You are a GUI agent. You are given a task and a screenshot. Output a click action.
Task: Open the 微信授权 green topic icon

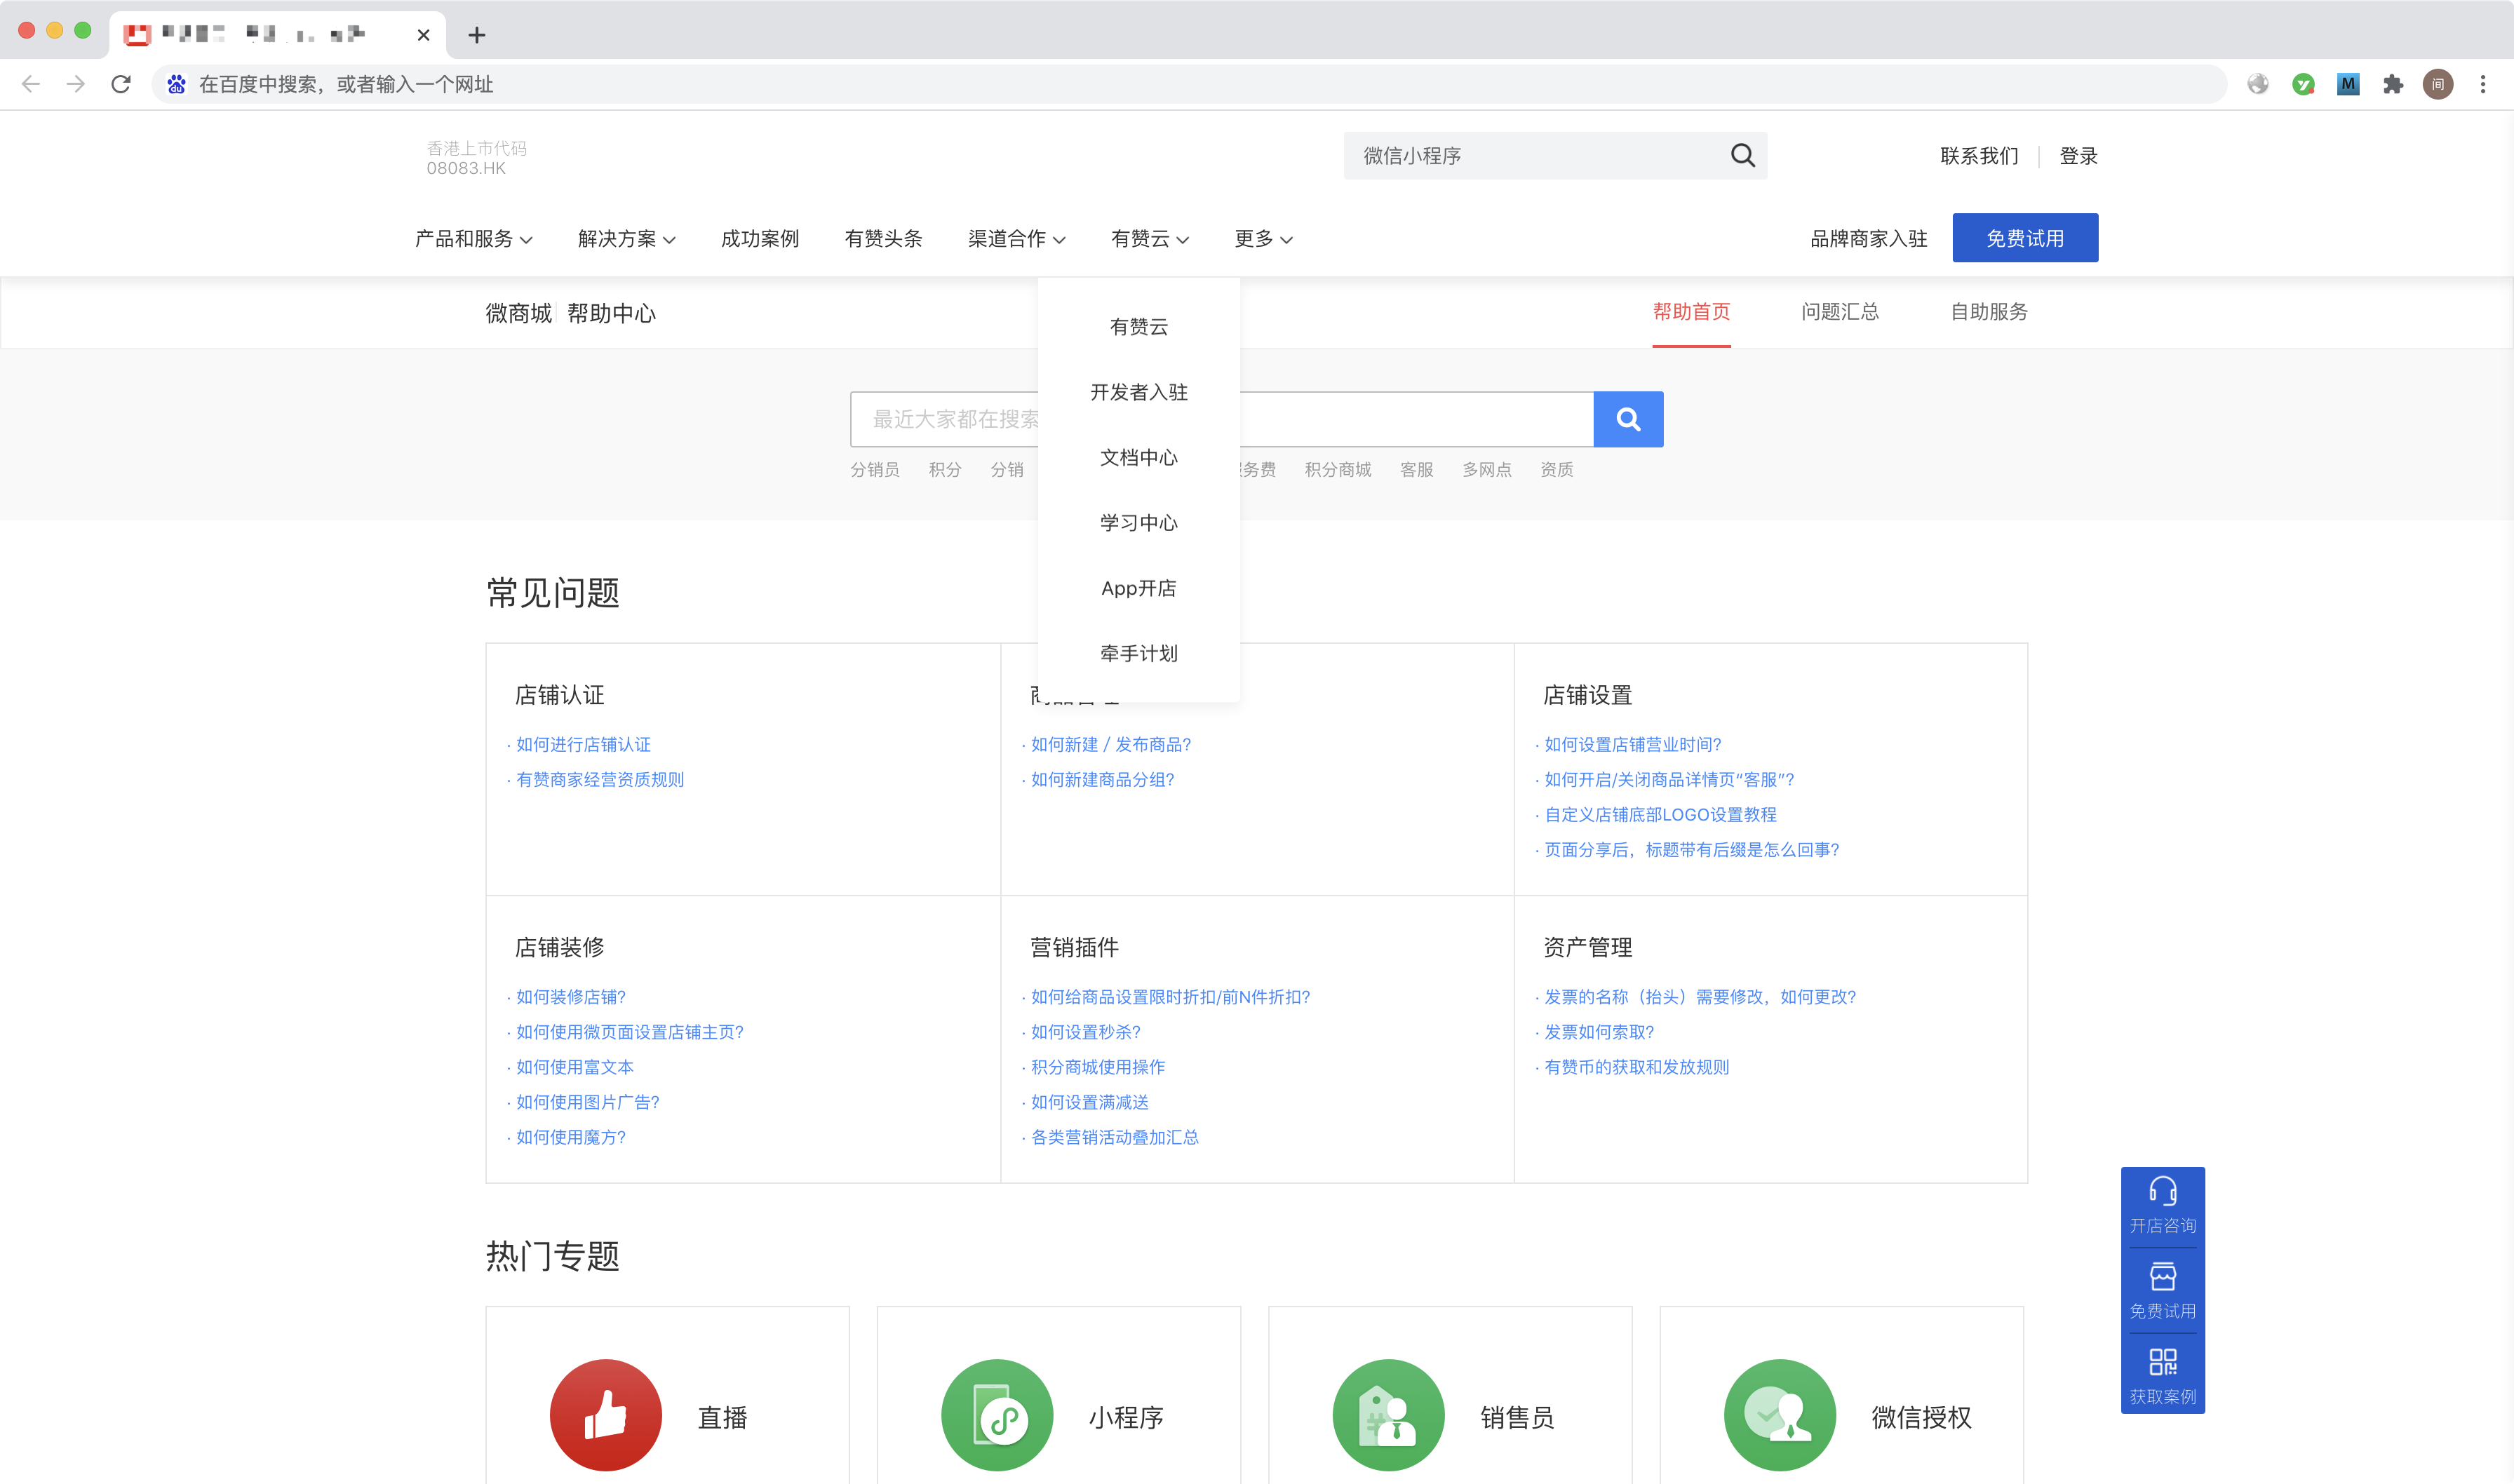coord(1780,1415)
